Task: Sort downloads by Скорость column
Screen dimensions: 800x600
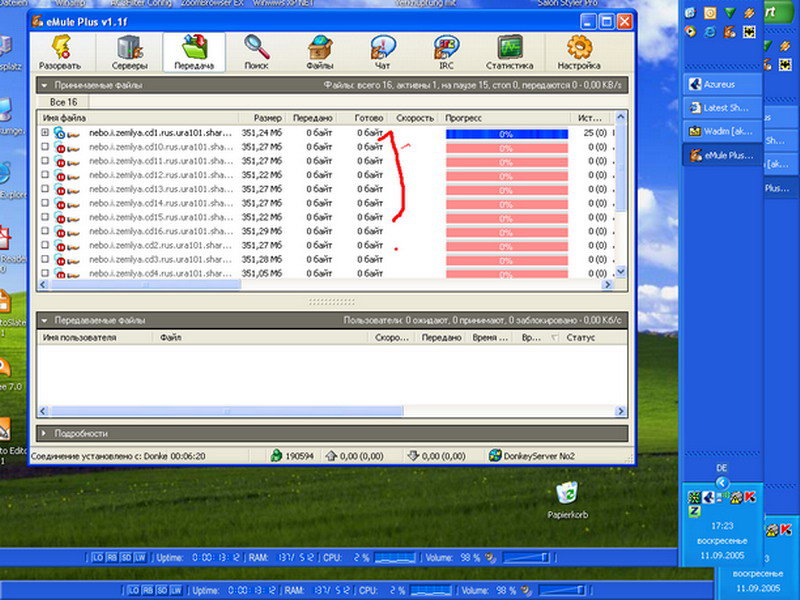Action: coord(414,118)
